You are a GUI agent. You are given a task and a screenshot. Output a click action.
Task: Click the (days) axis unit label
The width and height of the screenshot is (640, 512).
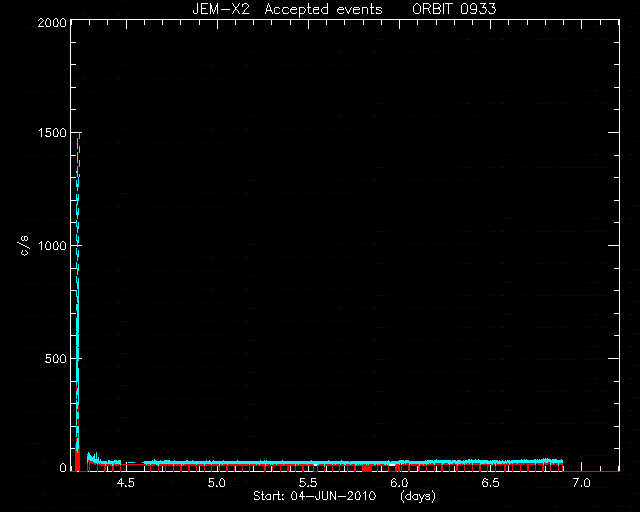tap(418, 496)
